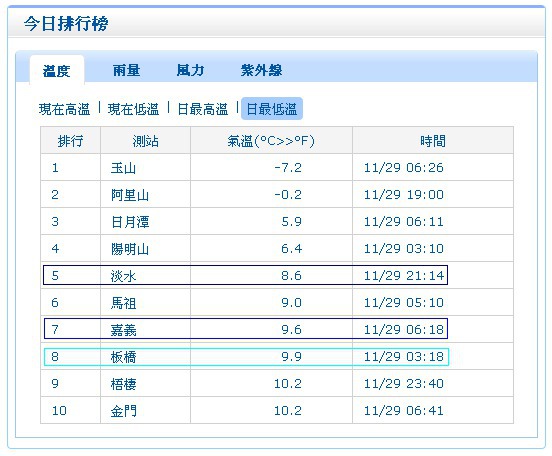Select the 日最低溫 sub-tab

pos(272,109)
